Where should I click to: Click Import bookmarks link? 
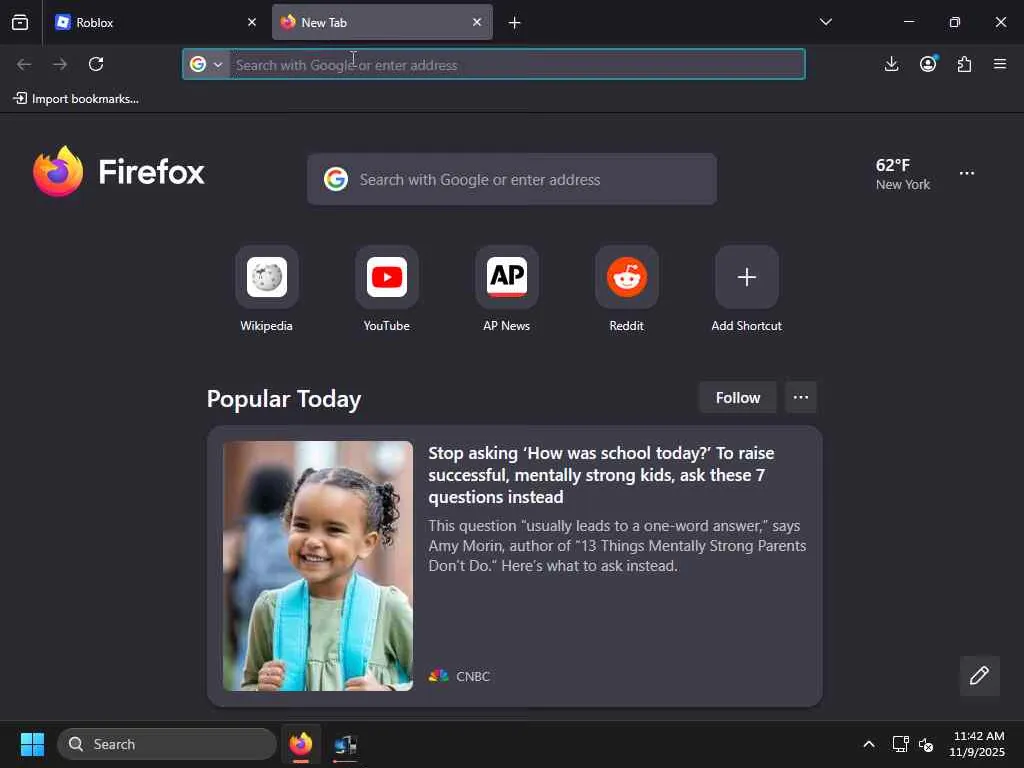point(76,99)
